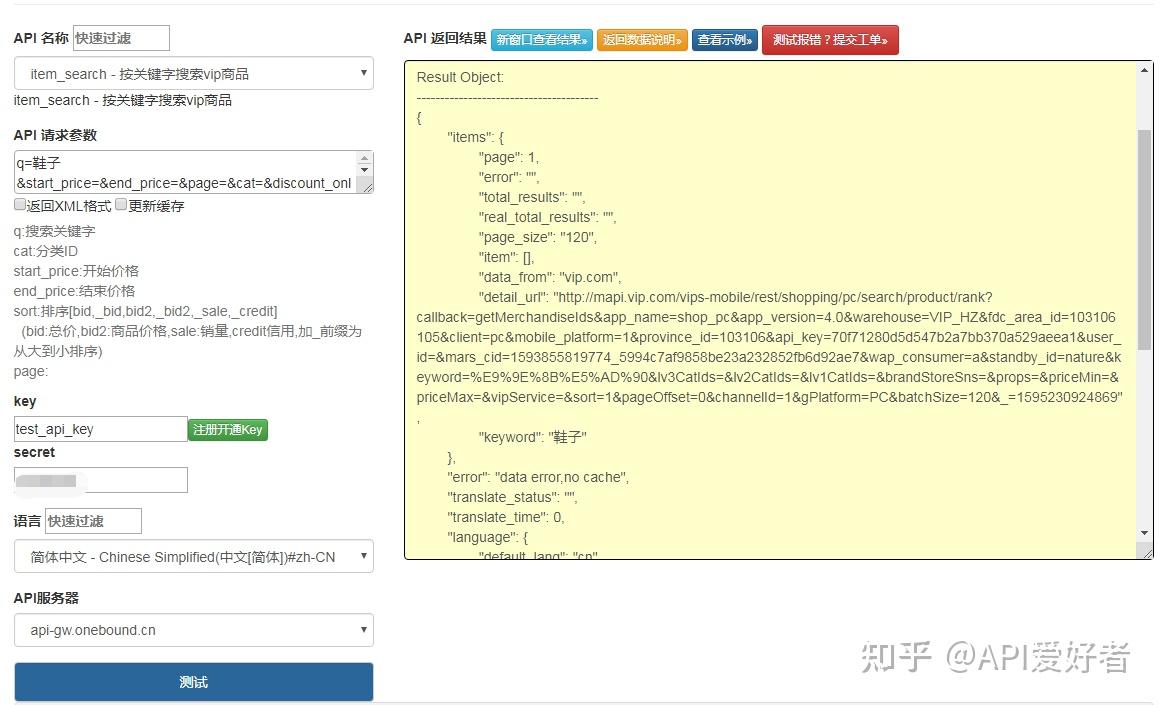Click the "translate_time": 0 line
Screen dimensions: 1160x705
tap(505, 517)
